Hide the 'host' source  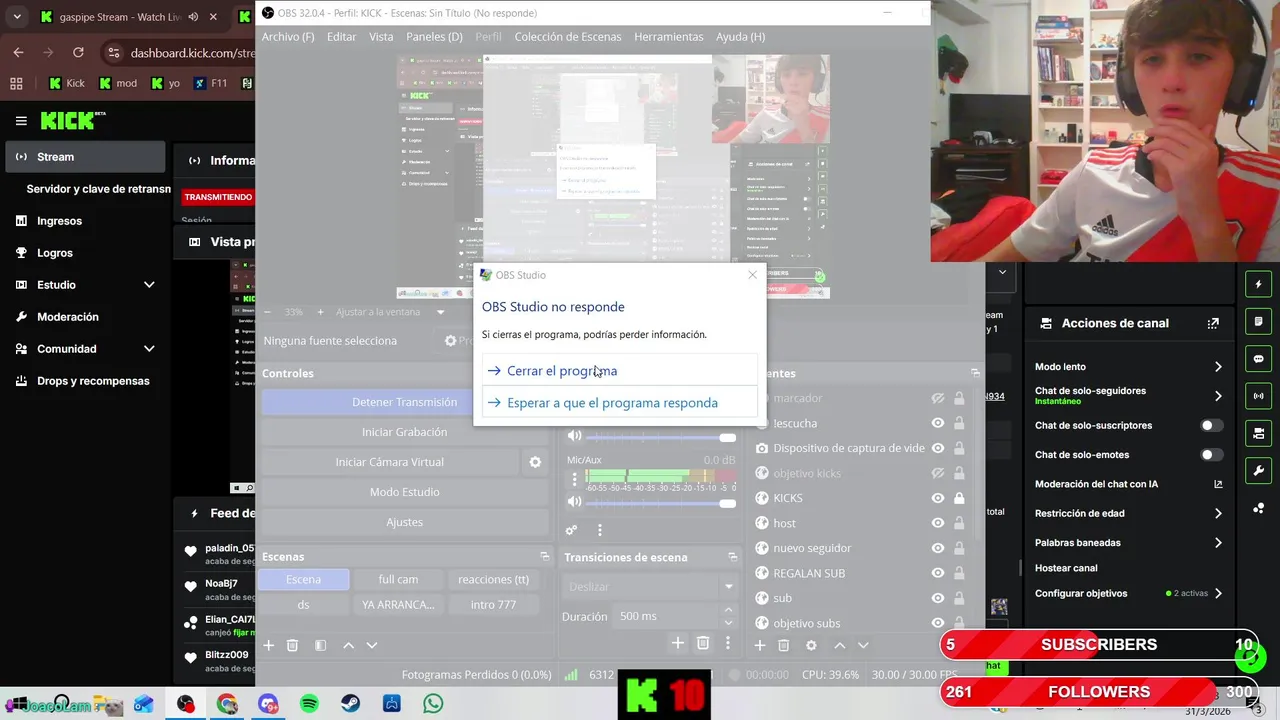pos(937,523)
